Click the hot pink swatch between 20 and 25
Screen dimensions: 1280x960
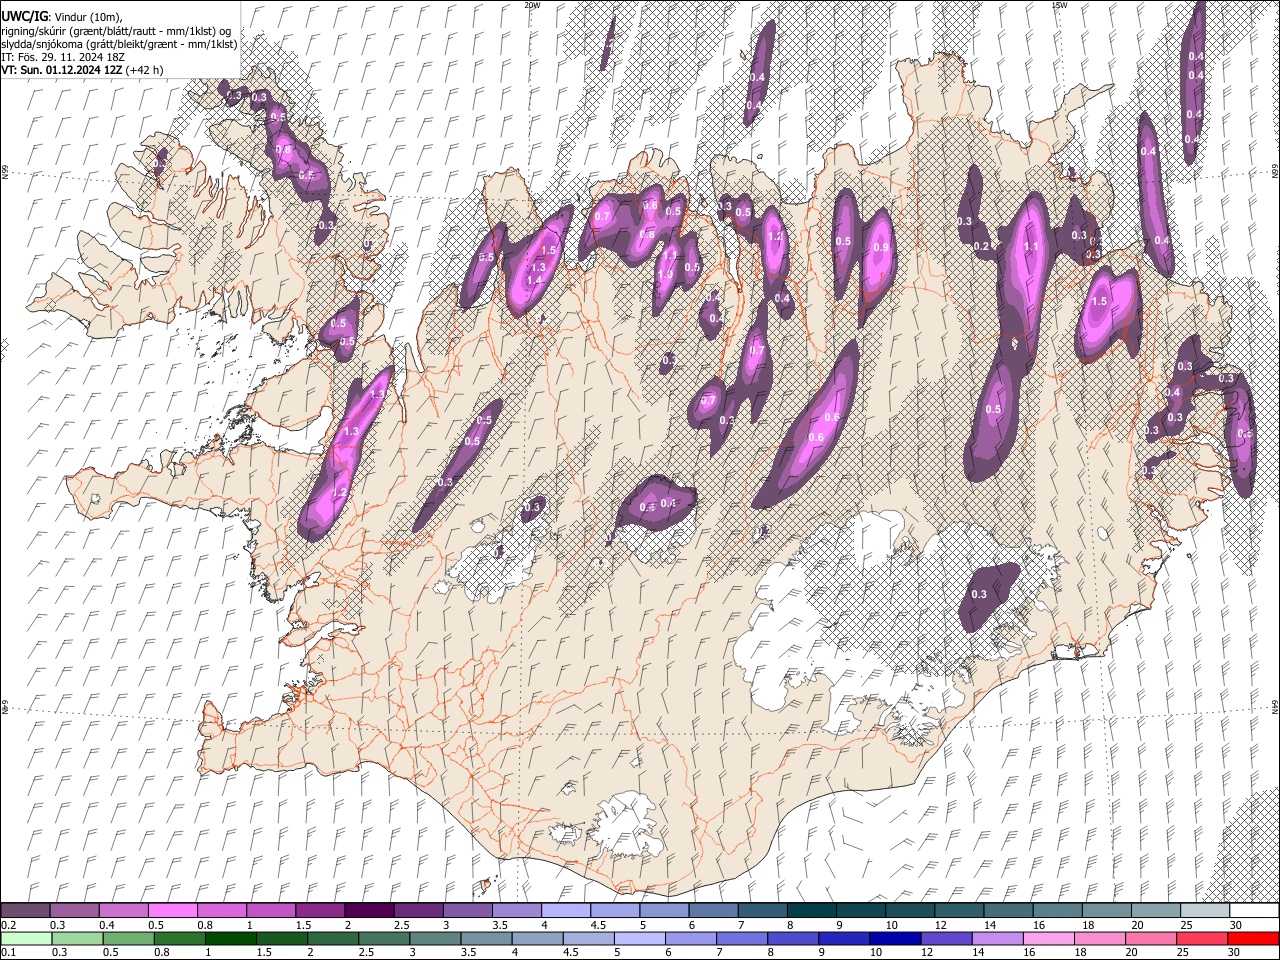click(x=1150, y=938)
